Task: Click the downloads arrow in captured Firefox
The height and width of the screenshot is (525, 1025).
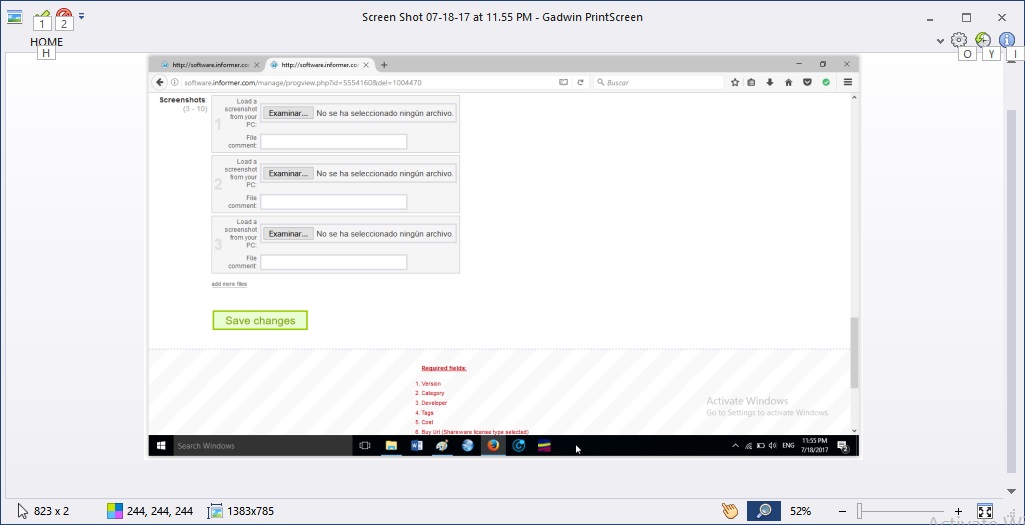Action: point(770,82)
